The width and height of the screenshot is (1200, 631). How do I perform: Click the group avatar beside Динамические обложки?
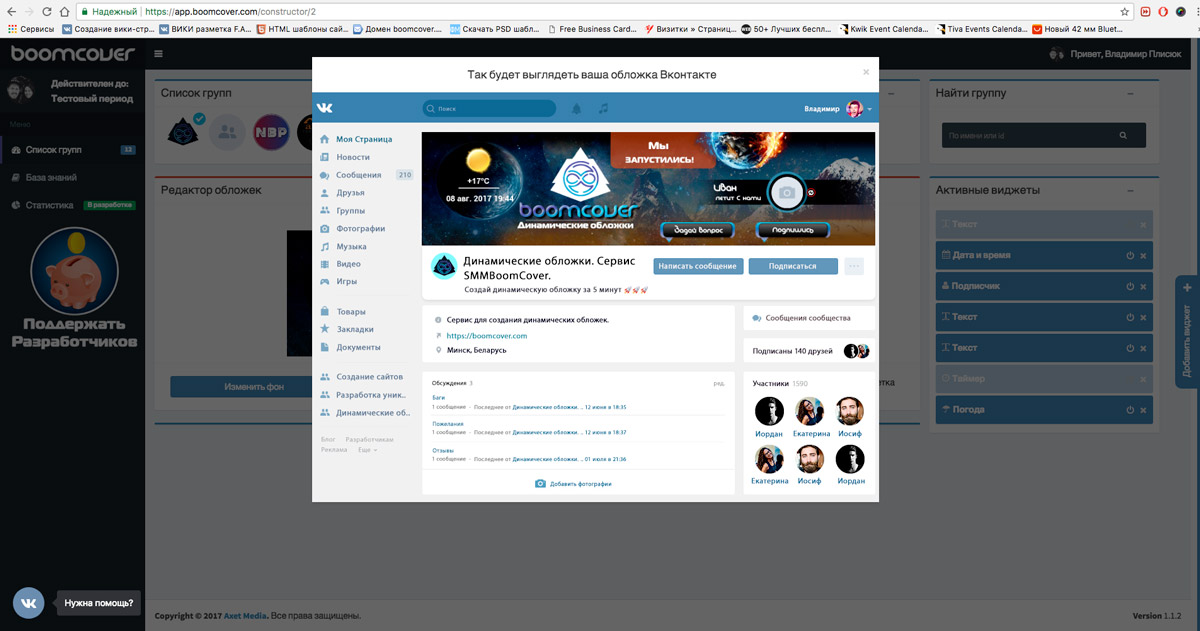point(444,267)
